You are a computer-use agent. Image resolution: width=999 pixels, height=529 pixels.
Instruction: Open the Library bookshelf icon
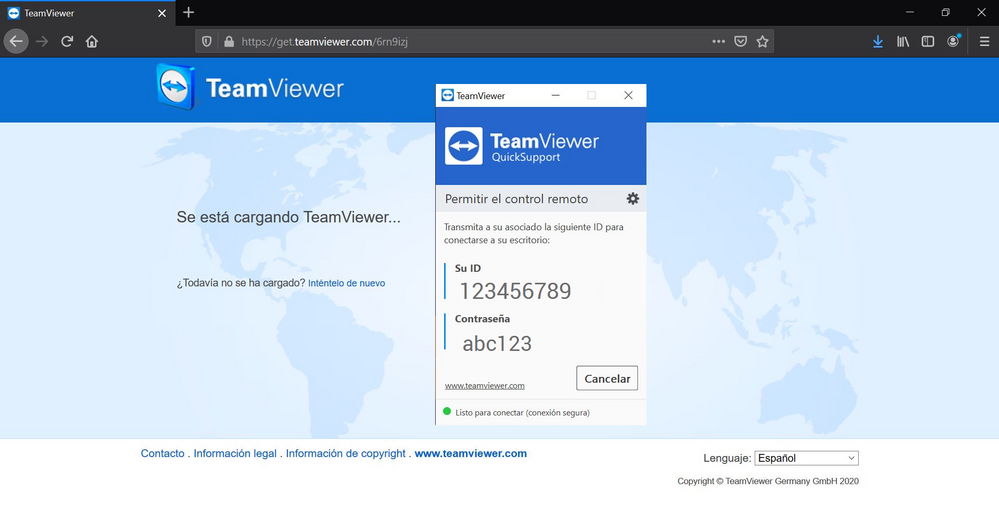point(903,41)
